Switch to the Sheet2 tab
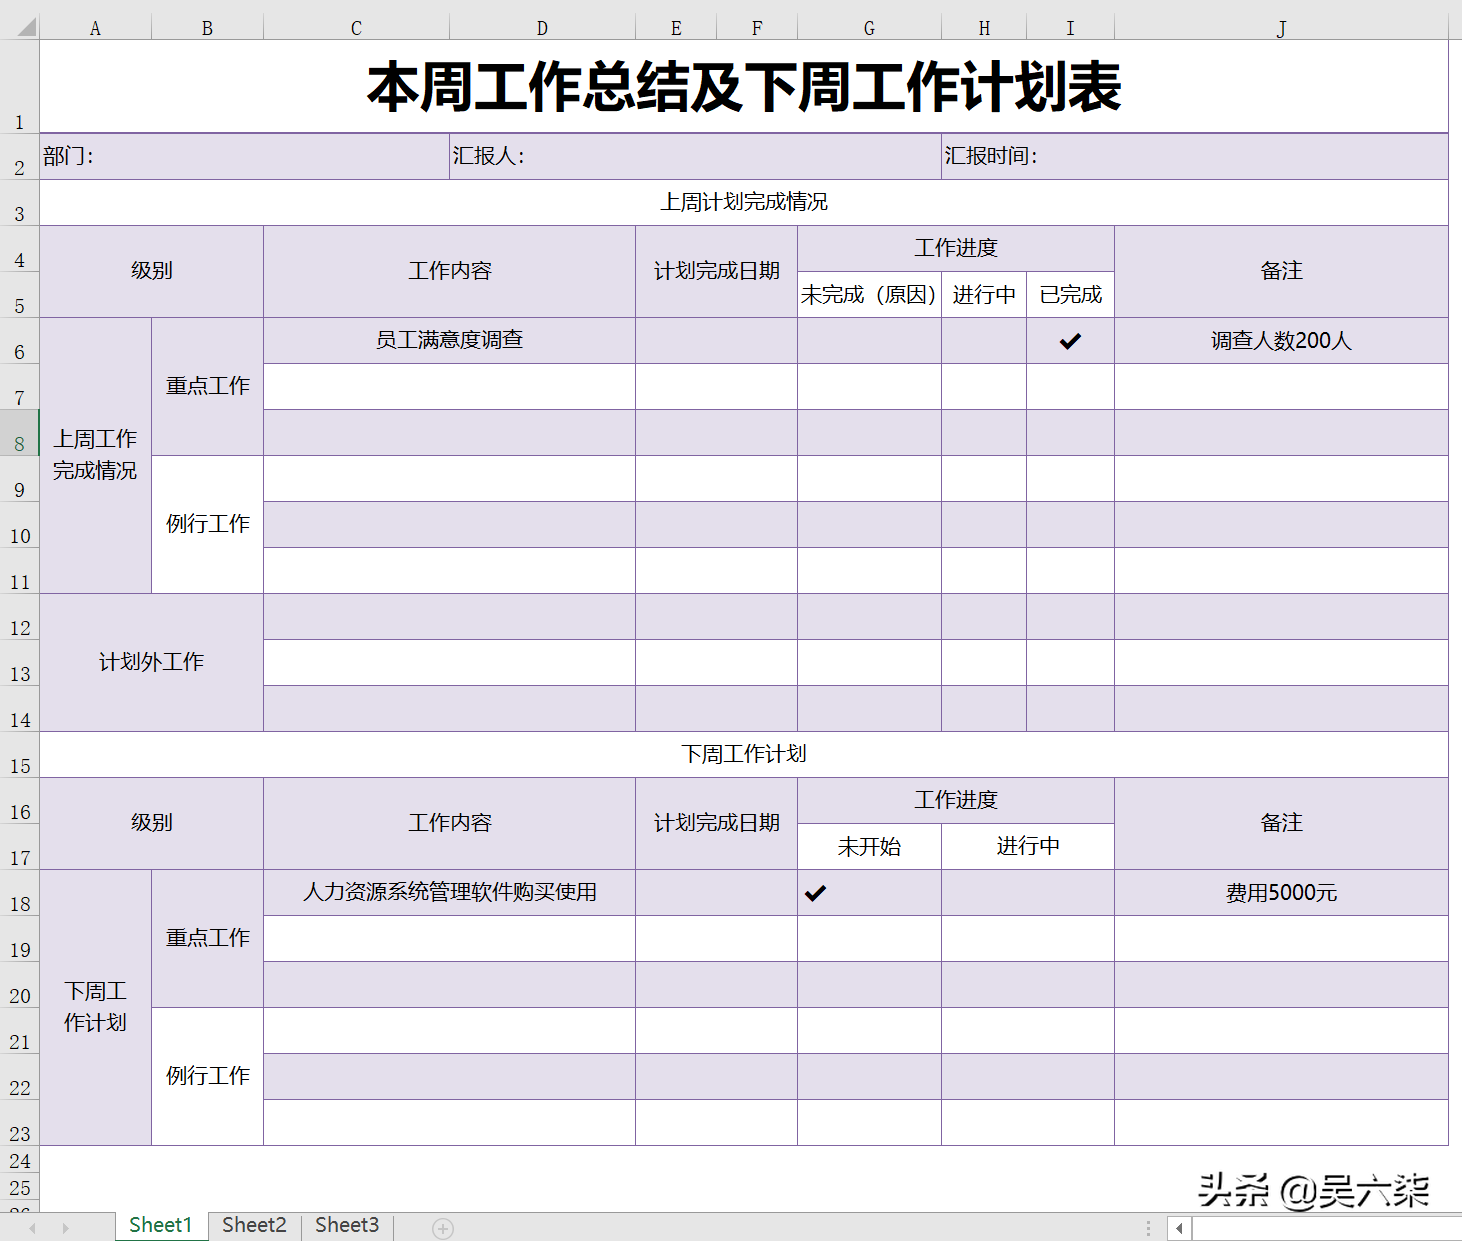Image resolution: width=1462 pixels, height=1242 pixels. pos(253,1225)
